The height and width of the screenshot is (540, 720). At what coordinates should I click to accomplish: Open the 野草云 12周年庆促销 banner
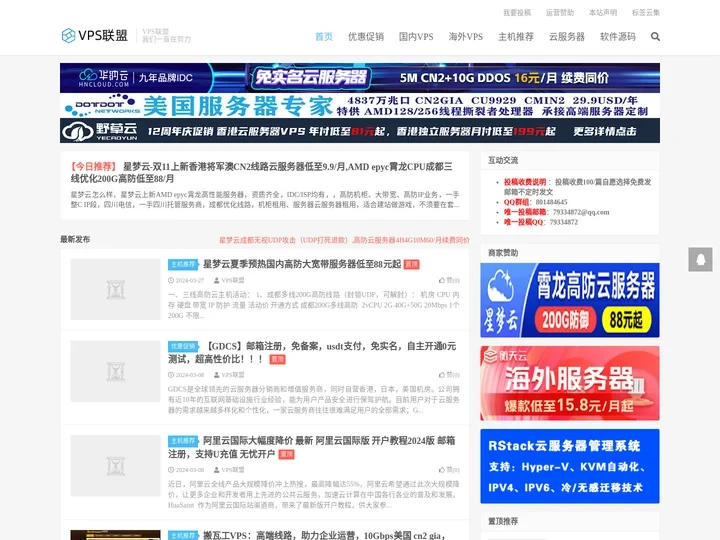coord(360,131)
